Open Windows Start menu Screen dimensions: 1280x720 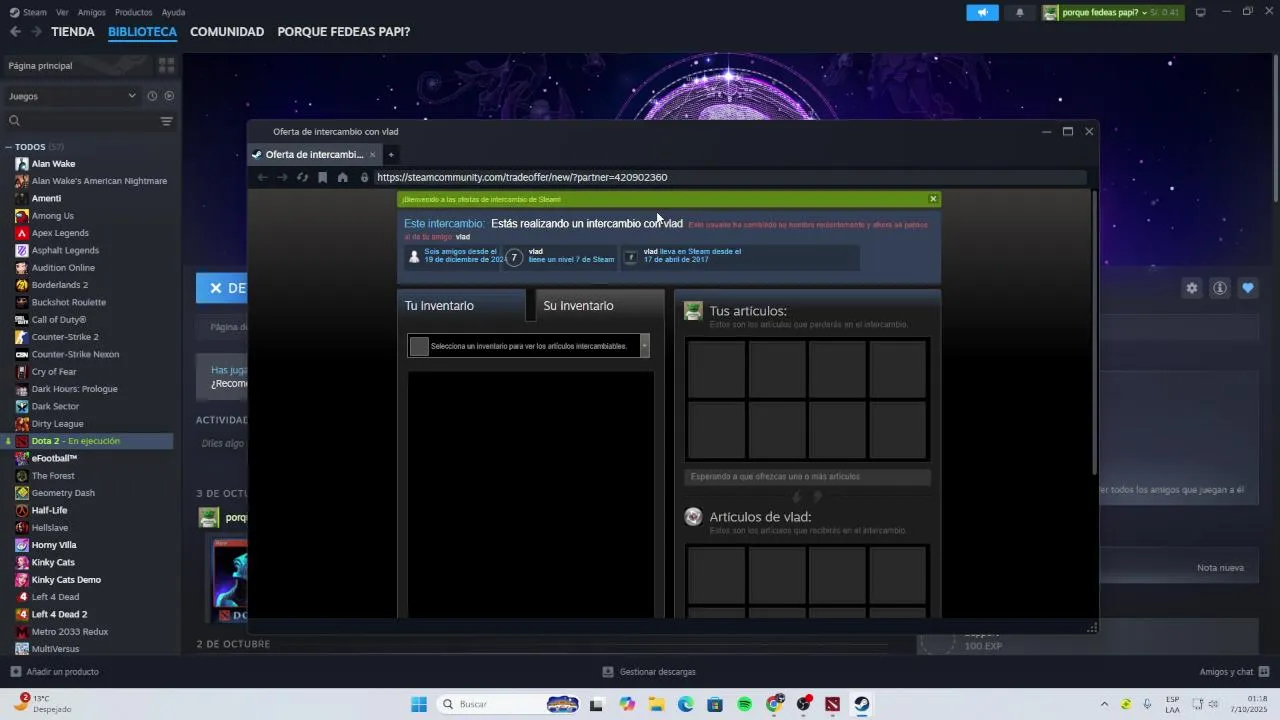pyautogui.click(x=419, y=704)
